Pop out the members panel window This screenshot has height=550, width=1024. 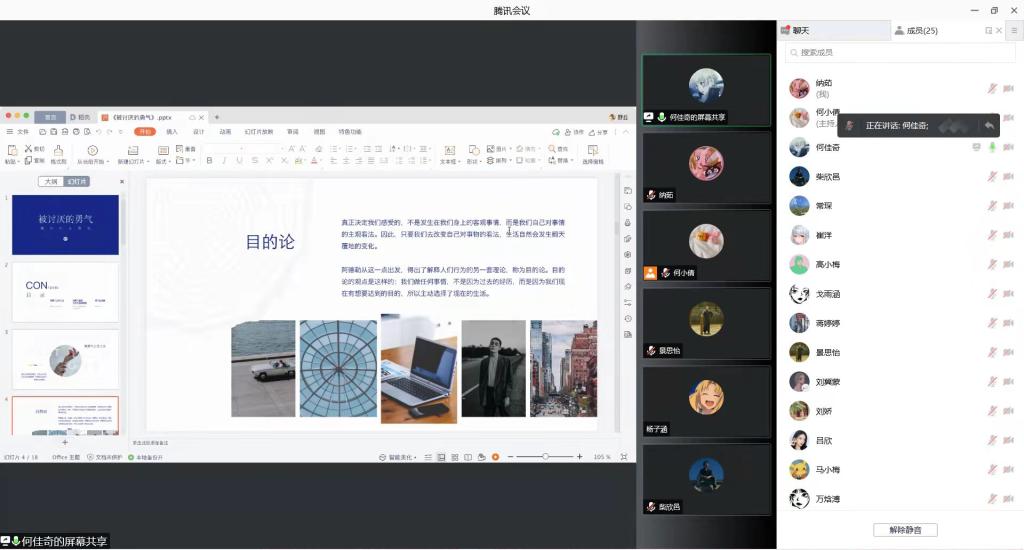(x=989, y=31)
